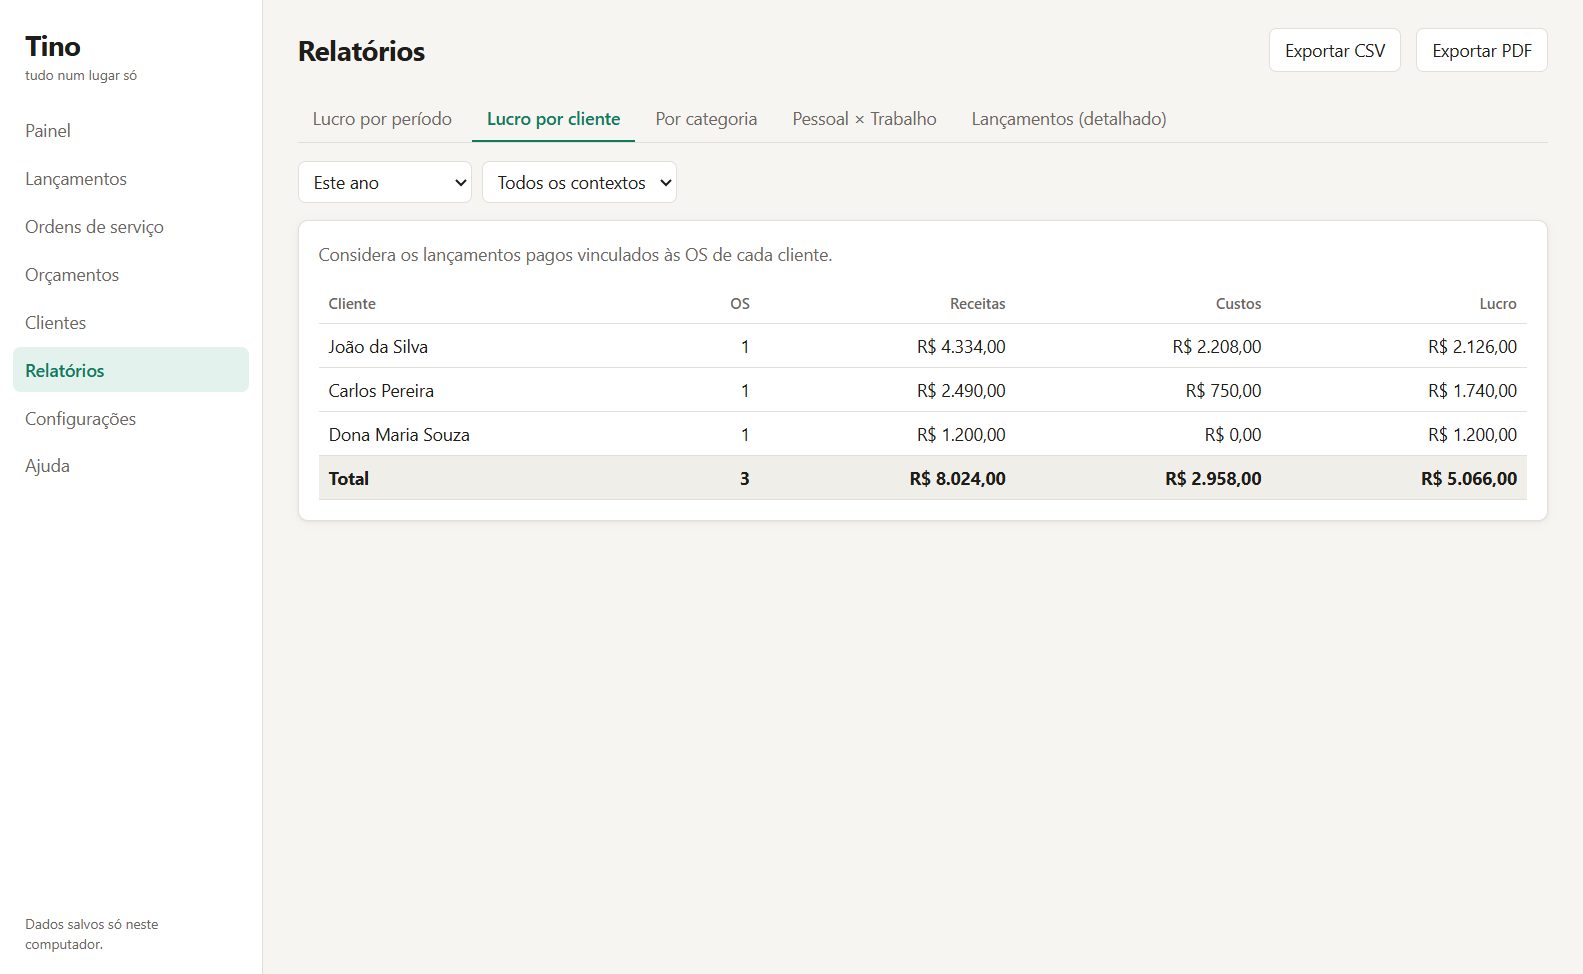Click the João da Silva client name
Viewport: 1583px width, 974px height.
coord(378,347)
